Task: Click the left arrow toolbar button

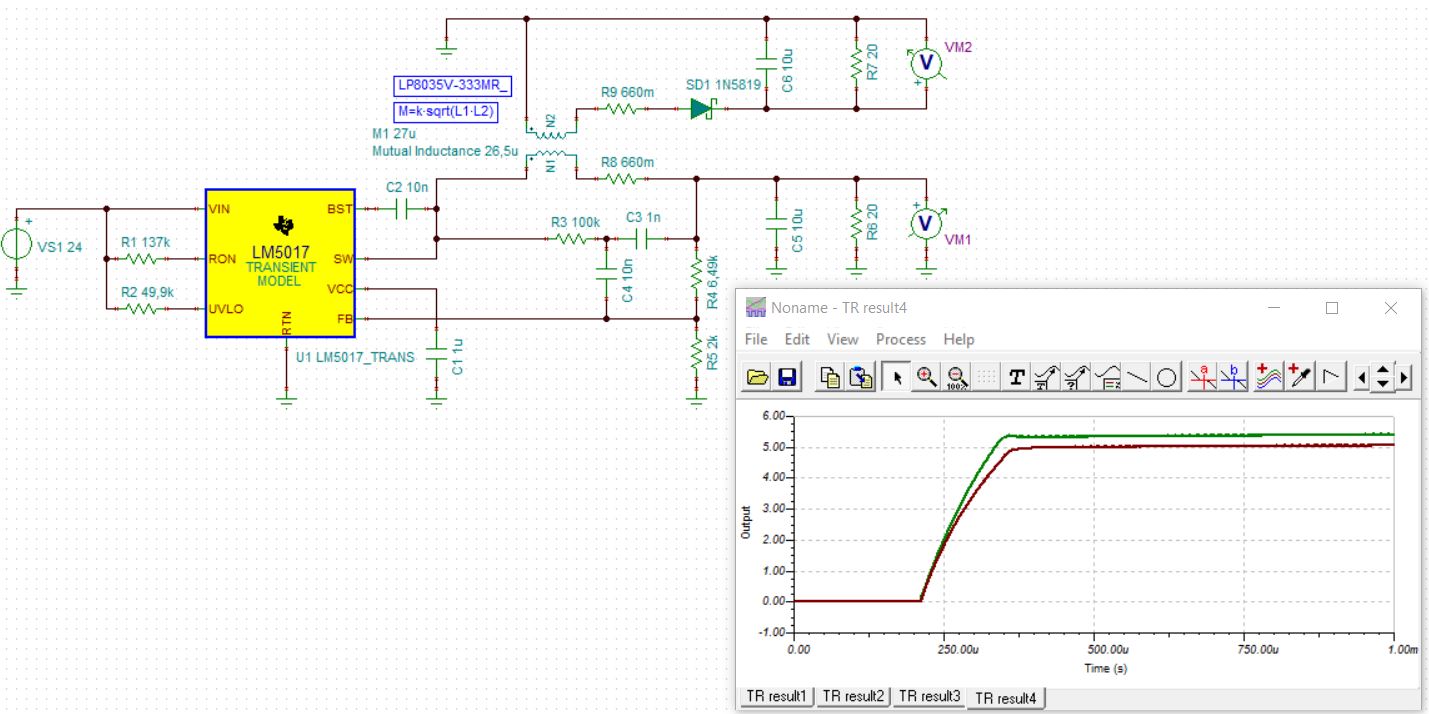Action: (1361, 377)
